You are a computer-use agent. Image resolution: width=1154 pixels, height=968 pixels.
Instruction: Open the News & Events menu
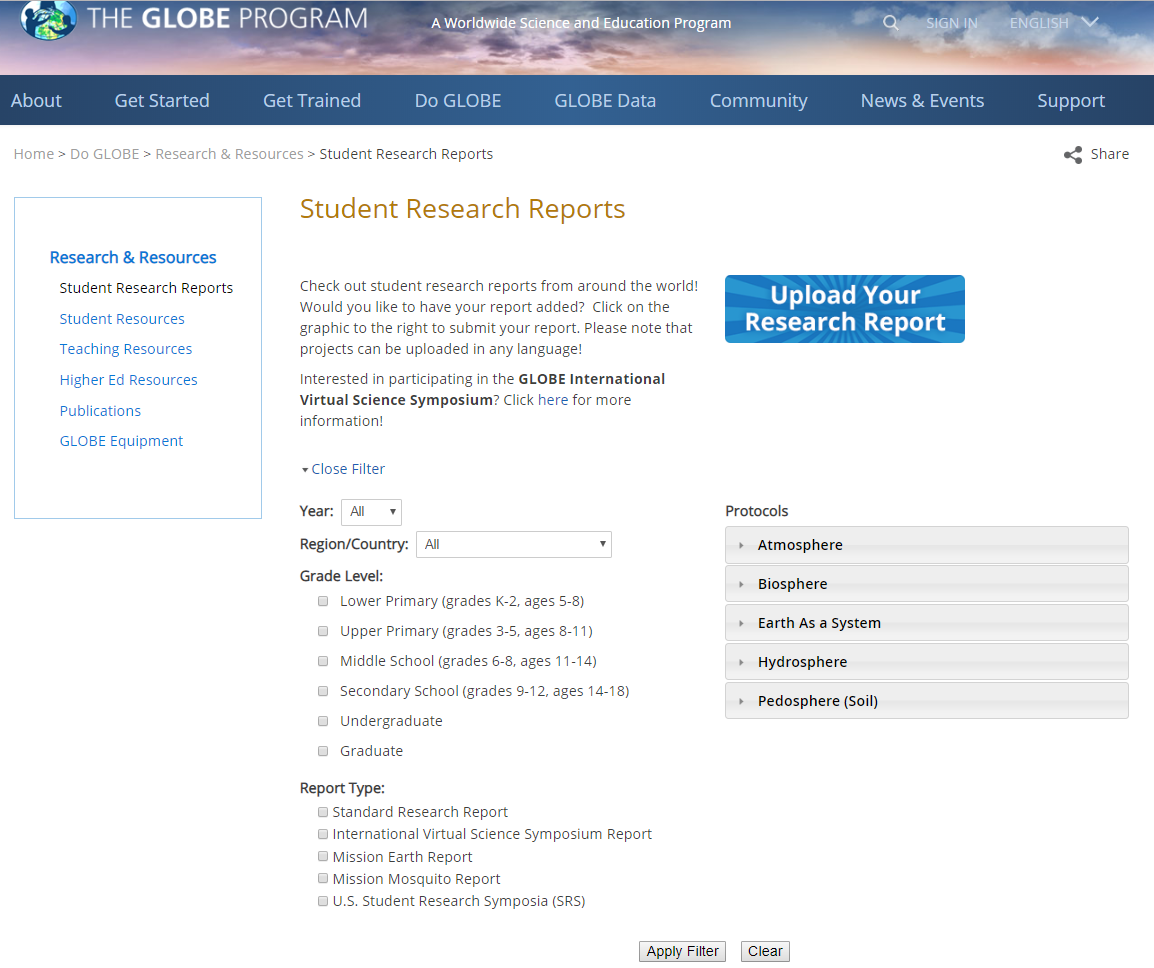click(x=922, y=100)
